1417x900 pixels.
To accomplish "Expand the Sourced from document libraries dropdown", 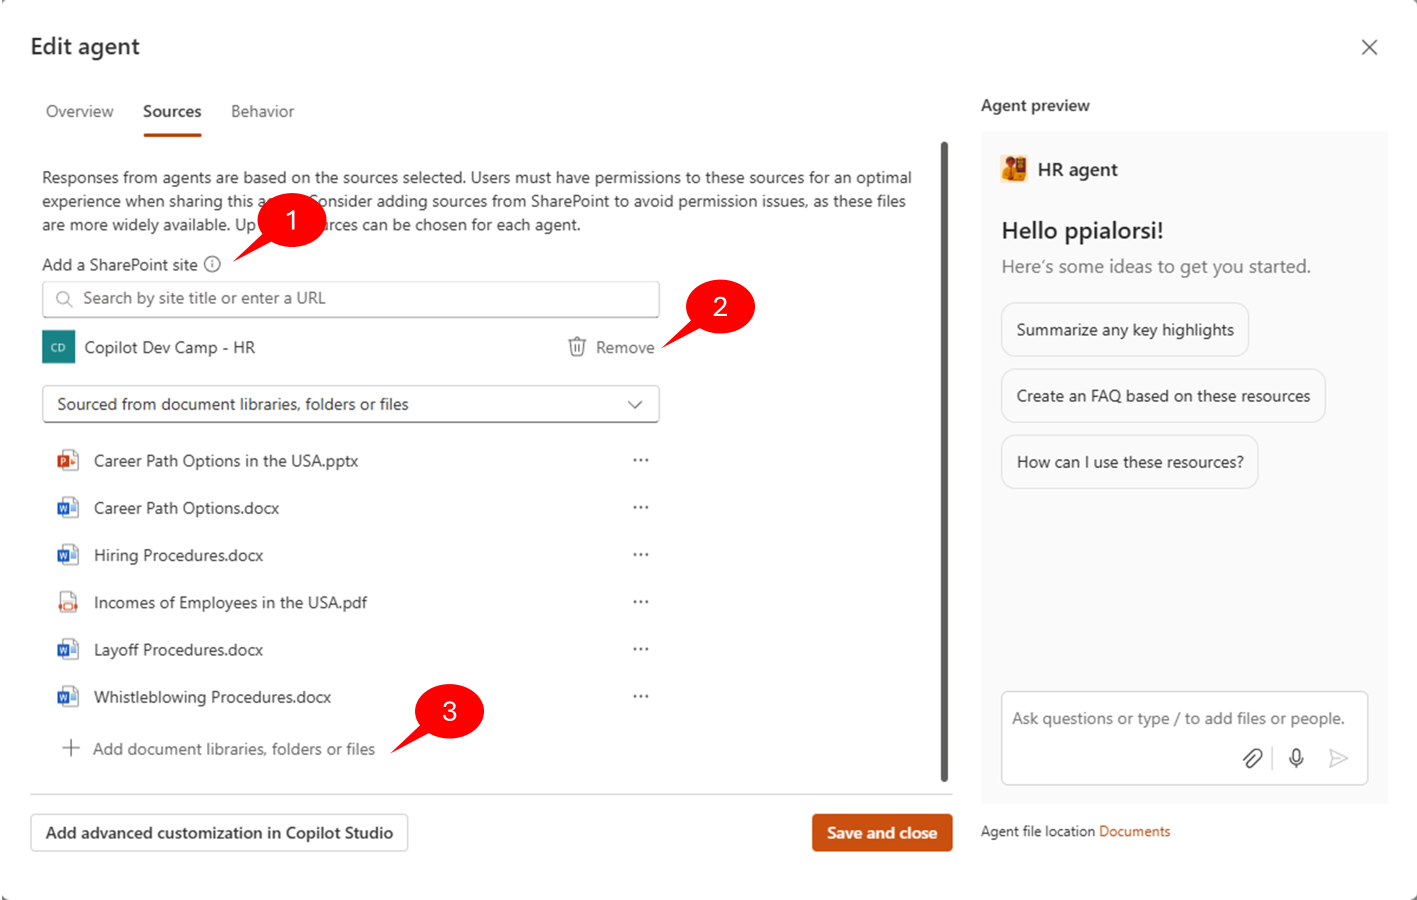I will (x=351, y=404).
